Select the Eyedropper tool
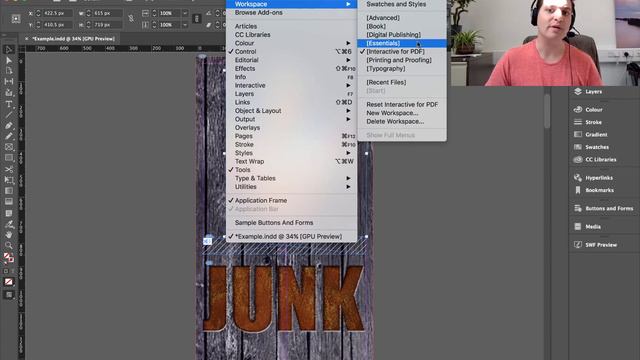The image size is (640, 360). [x=9, y=224]
